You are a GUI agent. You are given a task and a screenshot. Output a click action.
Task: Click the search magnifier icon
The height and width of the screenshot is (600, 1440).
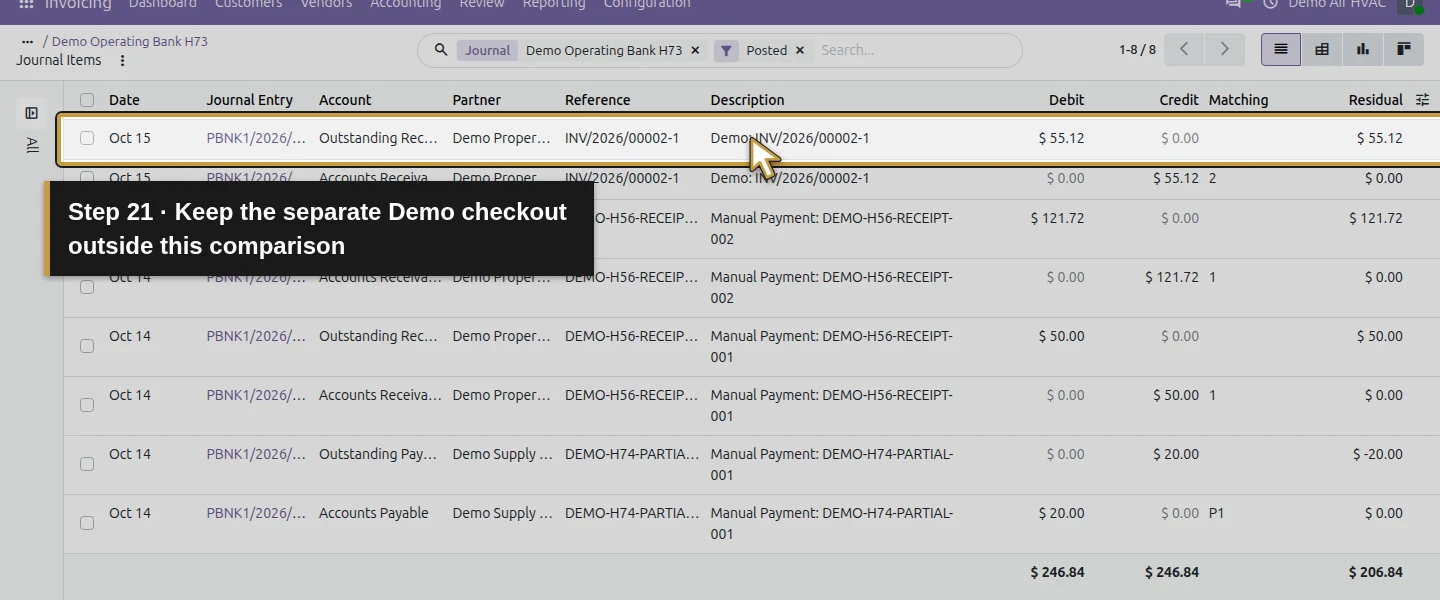point(440,50)
